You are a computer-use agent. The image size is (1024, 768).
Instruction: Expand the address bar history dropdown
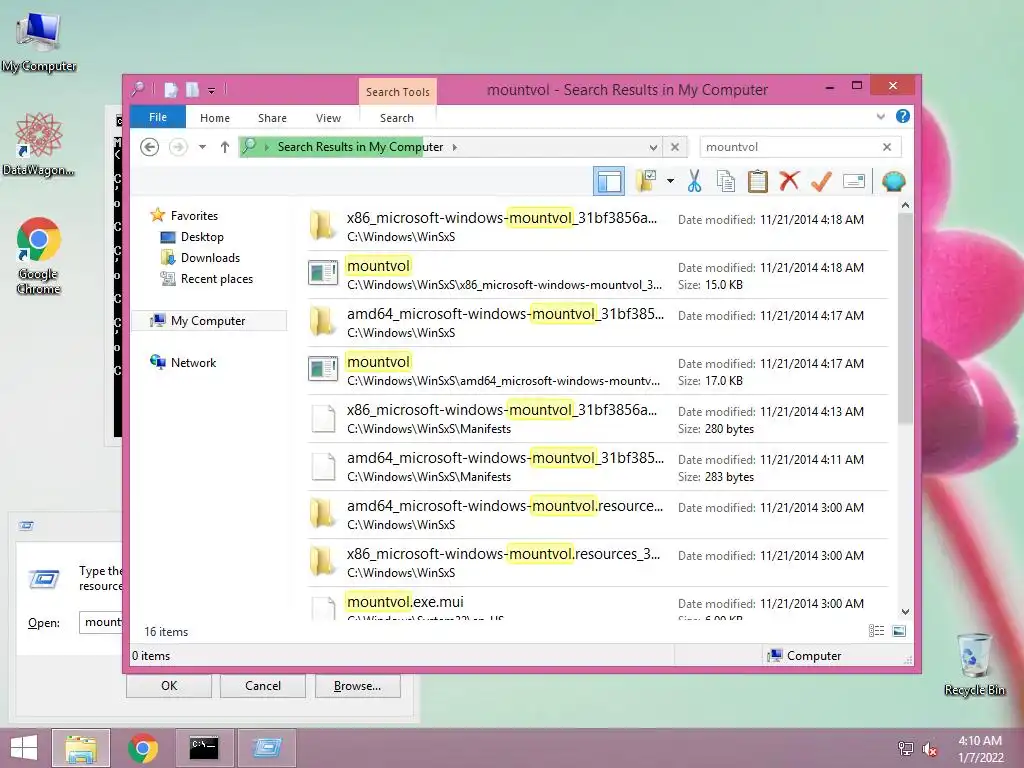(653, 147)
